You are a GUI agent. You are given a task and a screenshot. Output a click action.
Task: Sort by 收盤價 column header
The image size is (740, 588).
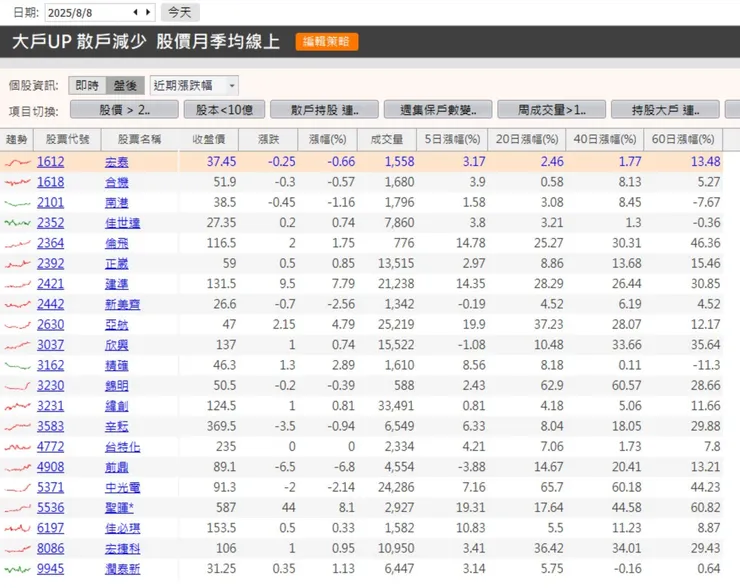[x=209, y=139]
